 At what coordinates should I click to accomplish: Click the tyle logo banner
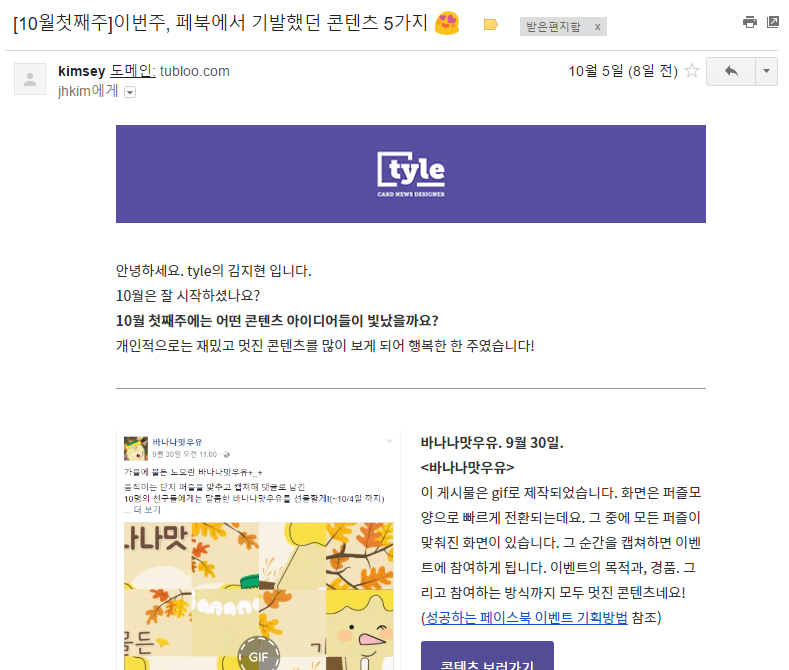[411, 174]
